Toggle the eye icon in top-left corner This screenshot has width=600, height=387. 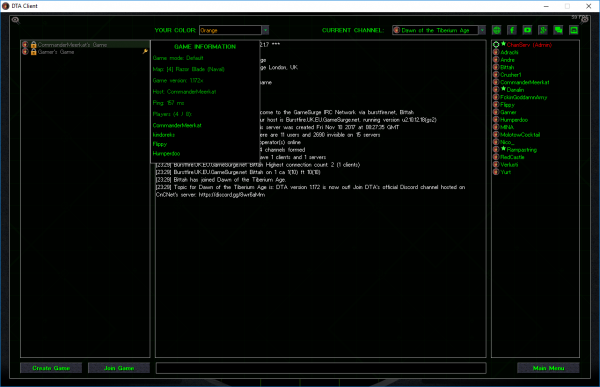[x=15, y=20]
